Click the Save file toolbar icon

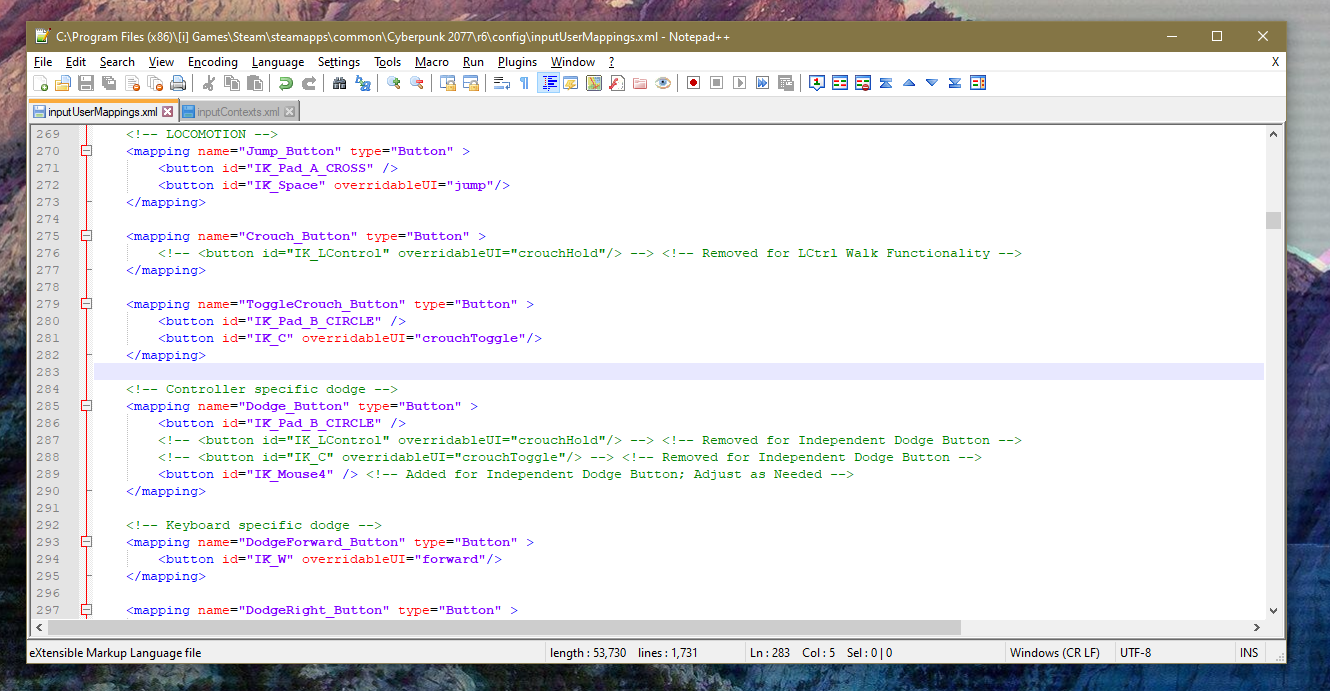(x=86, y=83)
